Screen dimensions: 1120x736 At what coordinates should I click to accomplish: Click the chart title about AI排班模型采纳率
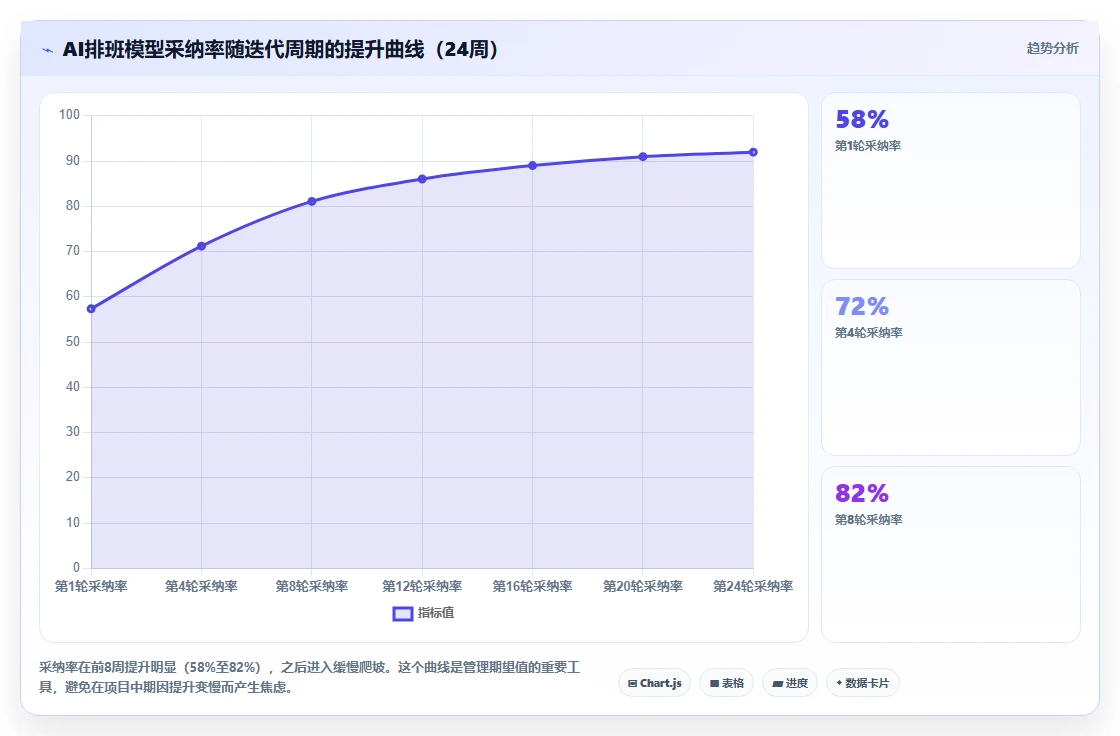tap(281, 49)
